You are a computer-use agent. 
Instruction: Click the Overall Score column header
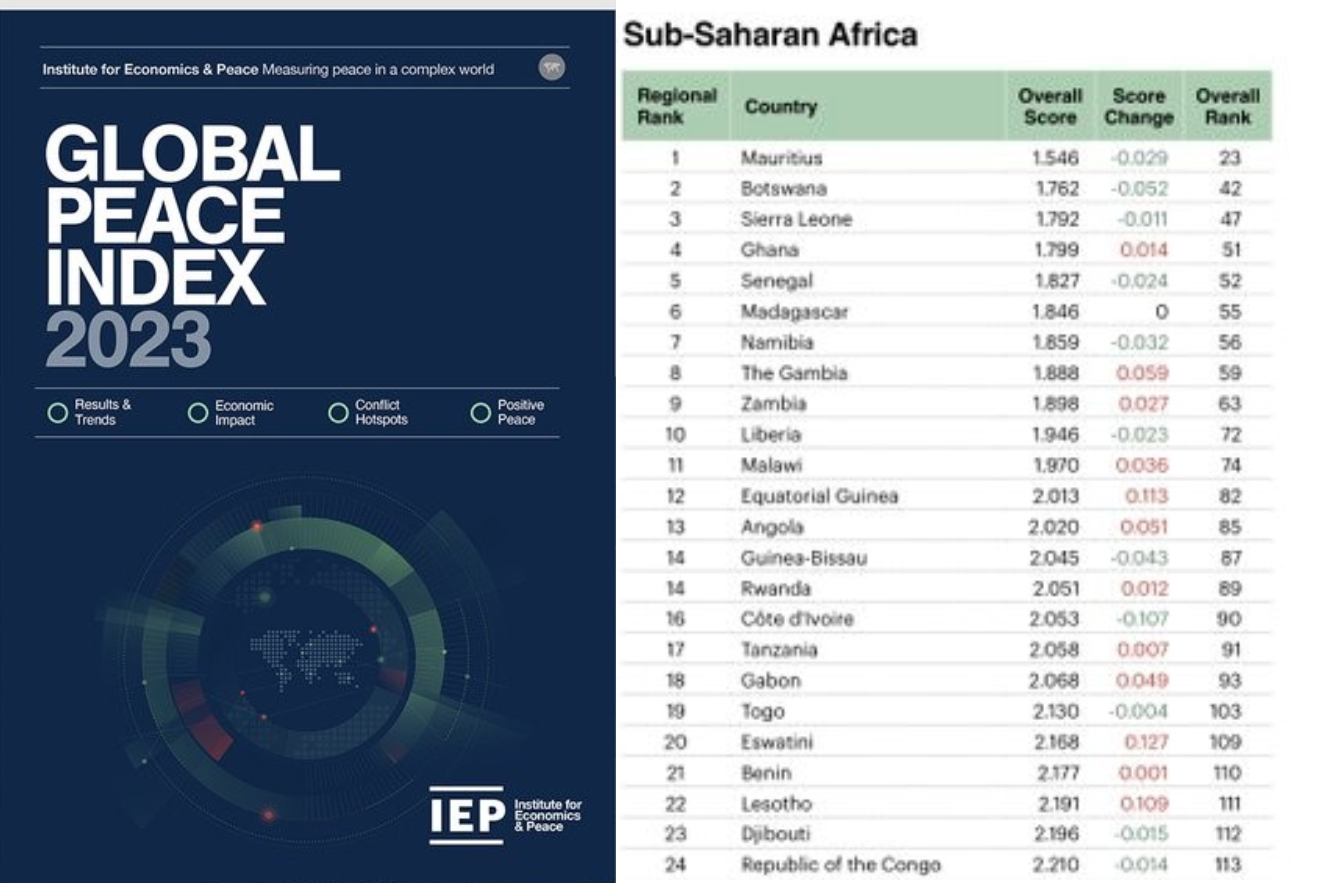point(1050,106)
